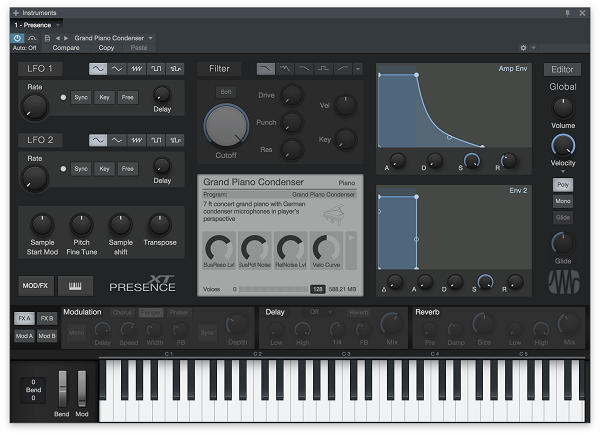Toggle Filter Soft mode

point(226,92)
